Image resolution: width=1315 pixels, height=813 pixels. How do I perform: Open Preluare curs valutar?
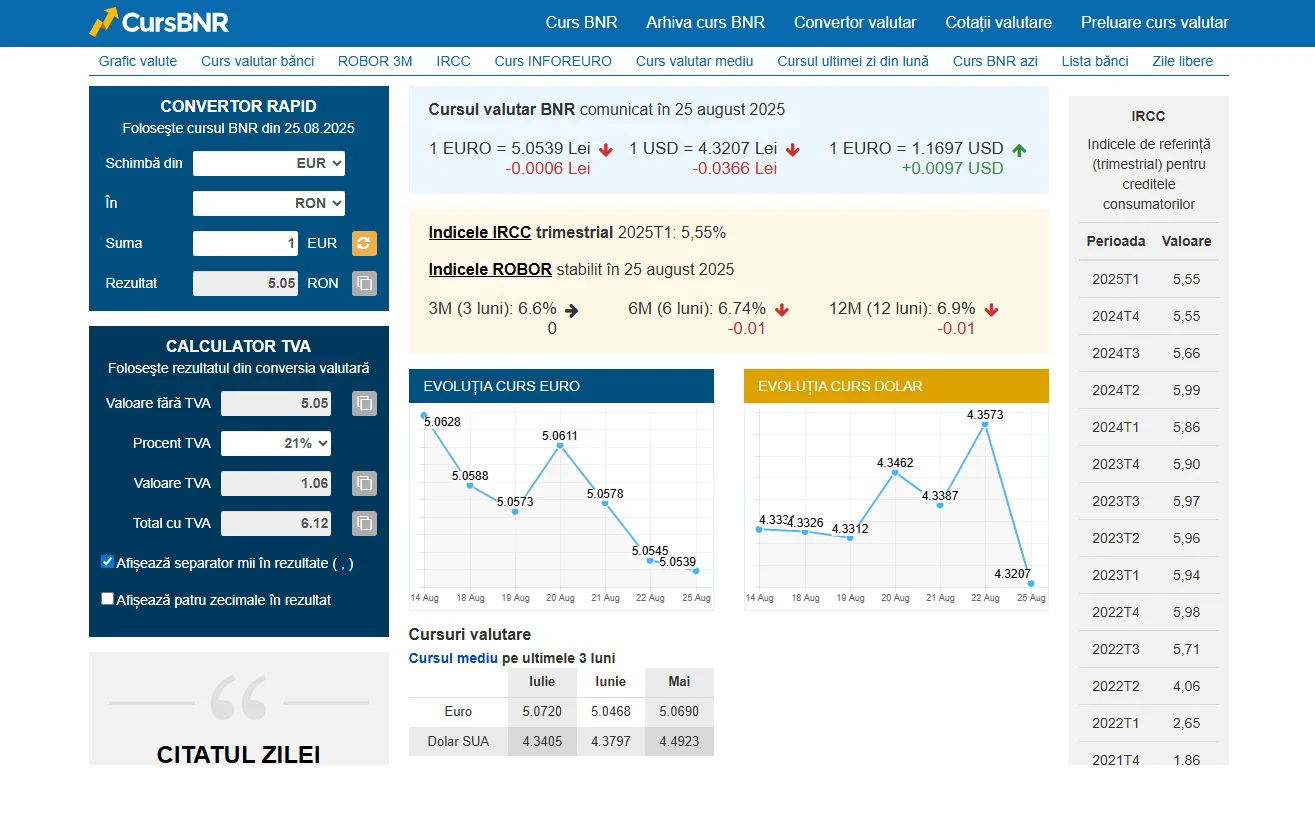pyautogui.click(x=1155, y=22)
